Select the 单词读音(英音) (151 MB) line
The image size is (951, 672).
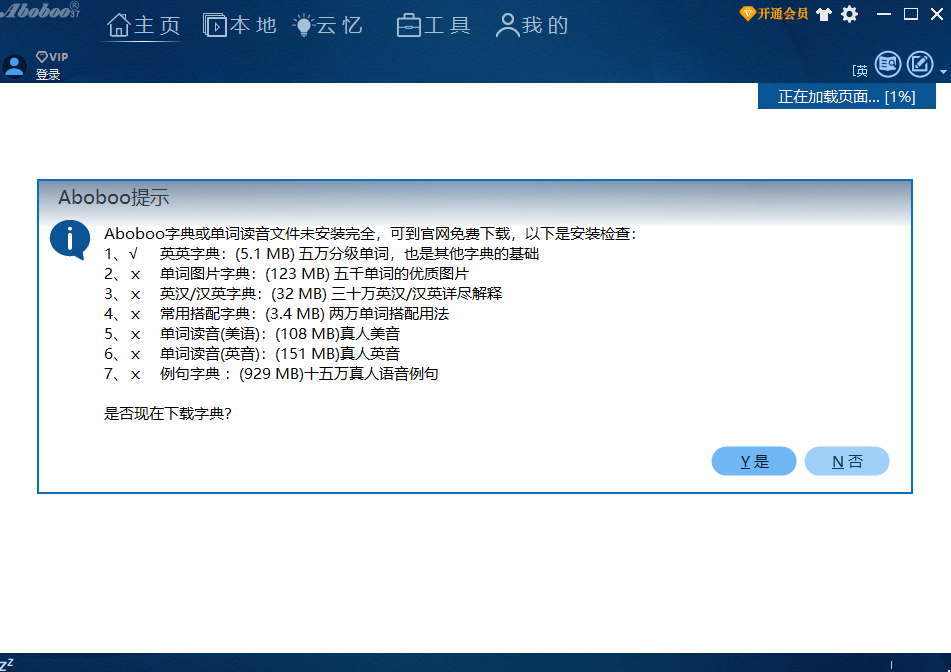(252, 354)
